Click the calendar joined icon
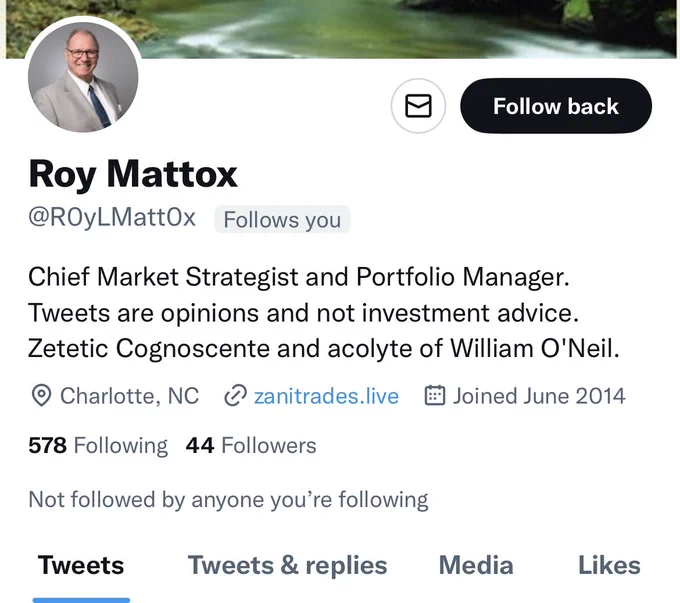680x603 pixels. pos(435,396)
